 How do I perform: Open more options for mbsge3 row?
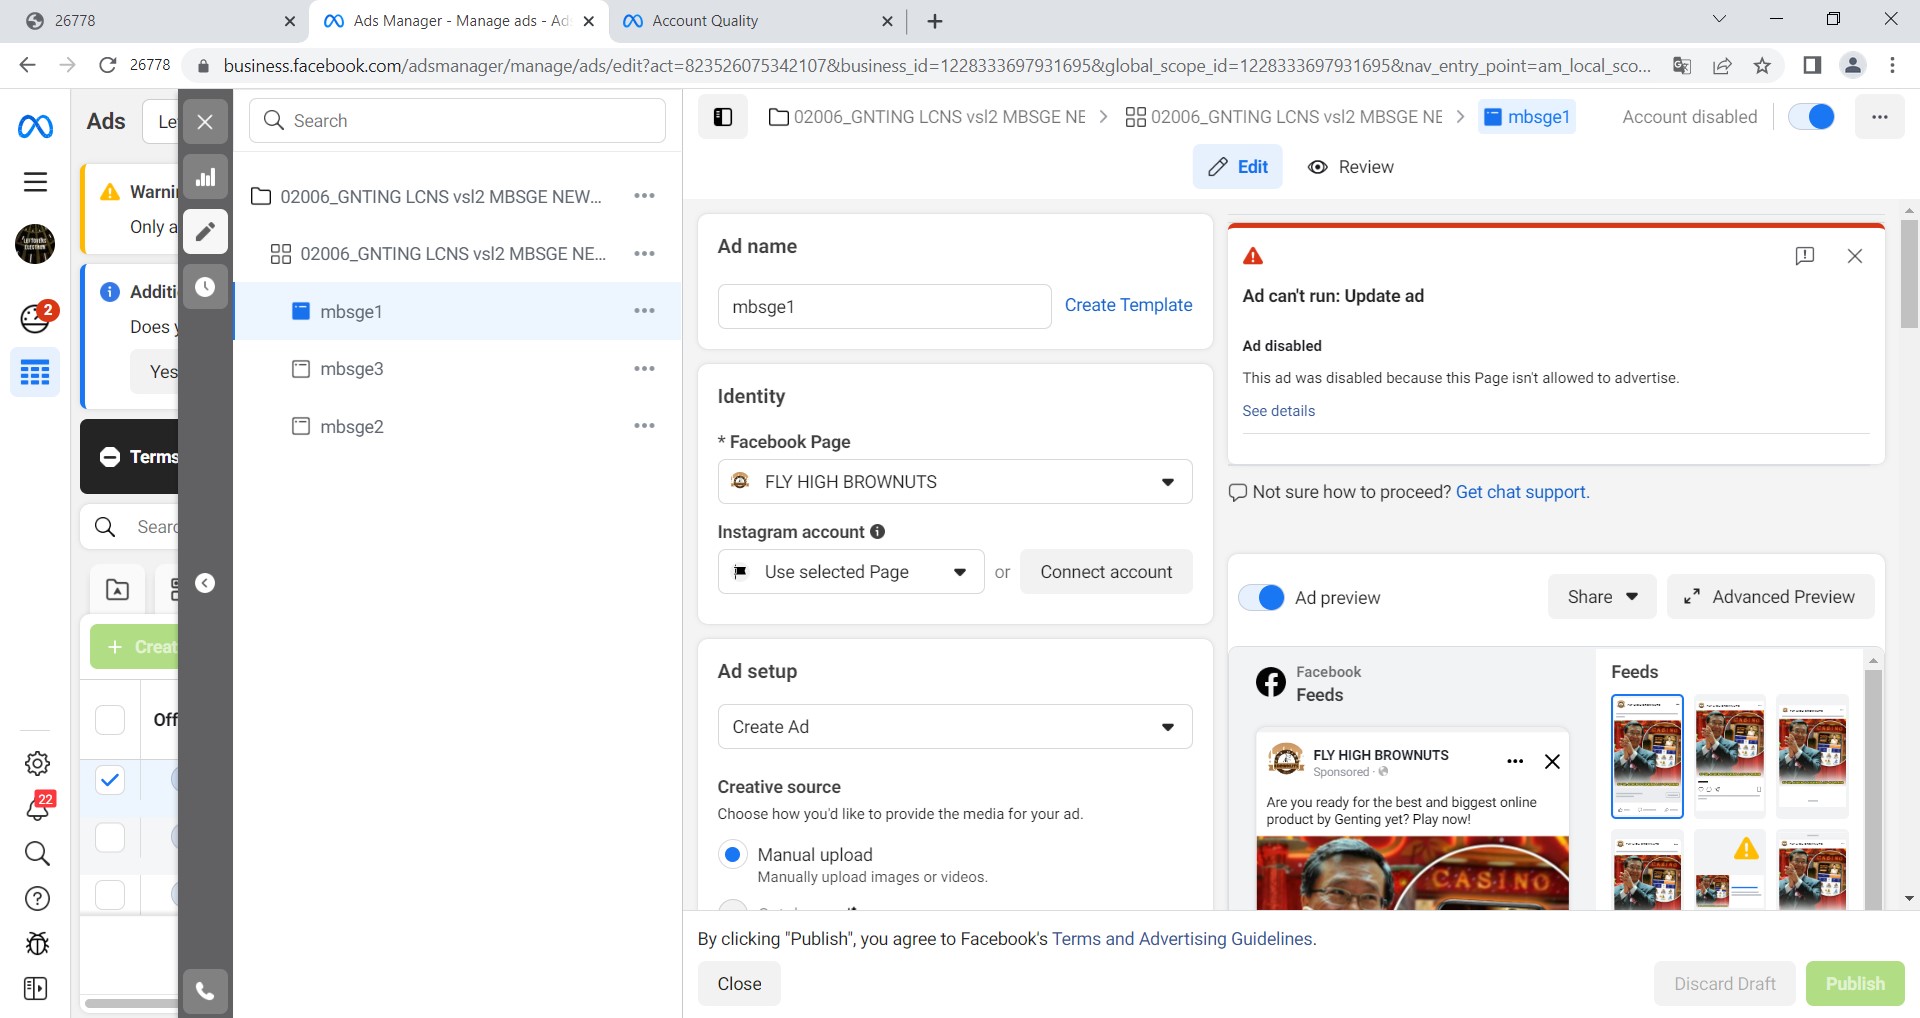pyautogui.click(x=645, y=369)
